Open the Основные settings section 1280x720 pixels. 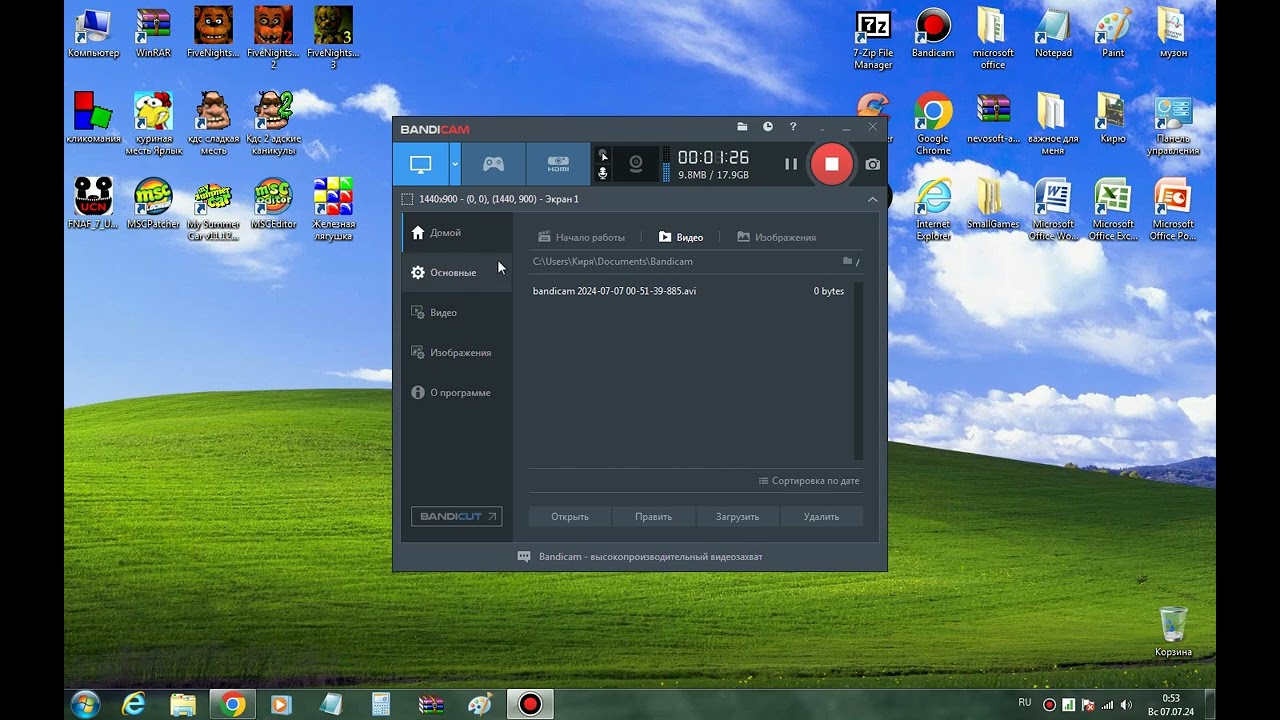[457, 272]
